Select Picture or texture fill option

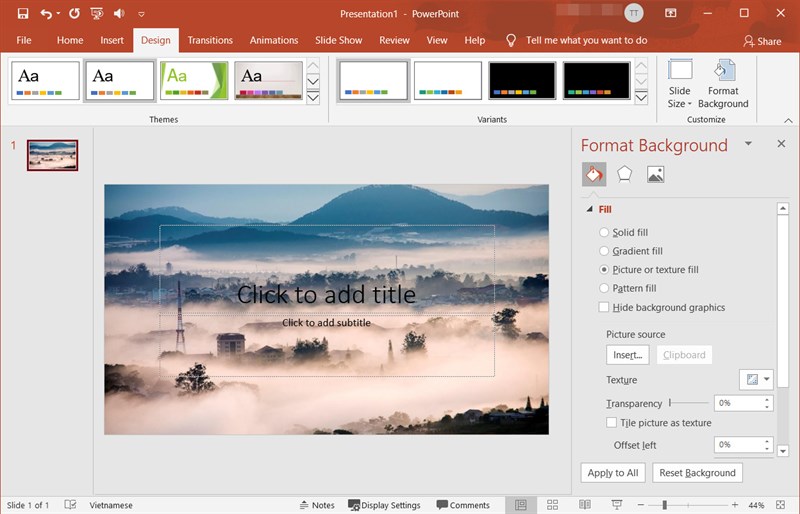648,270
